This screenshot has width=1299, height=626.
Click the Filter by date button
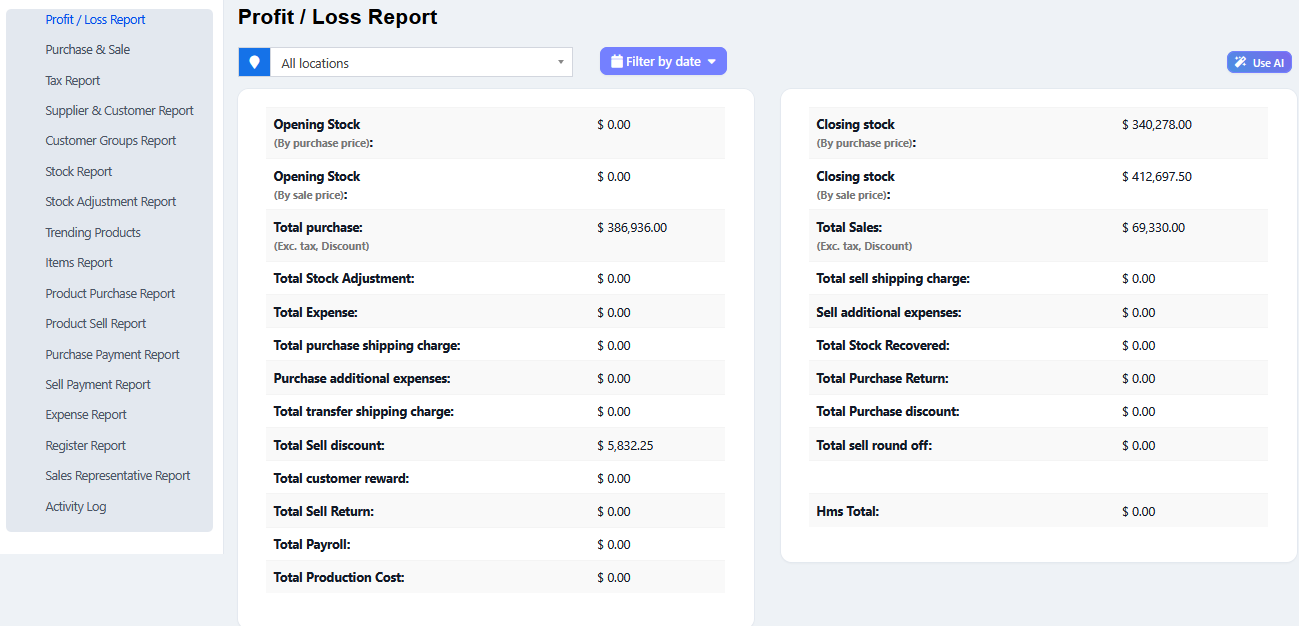click(x=663, y=61)
